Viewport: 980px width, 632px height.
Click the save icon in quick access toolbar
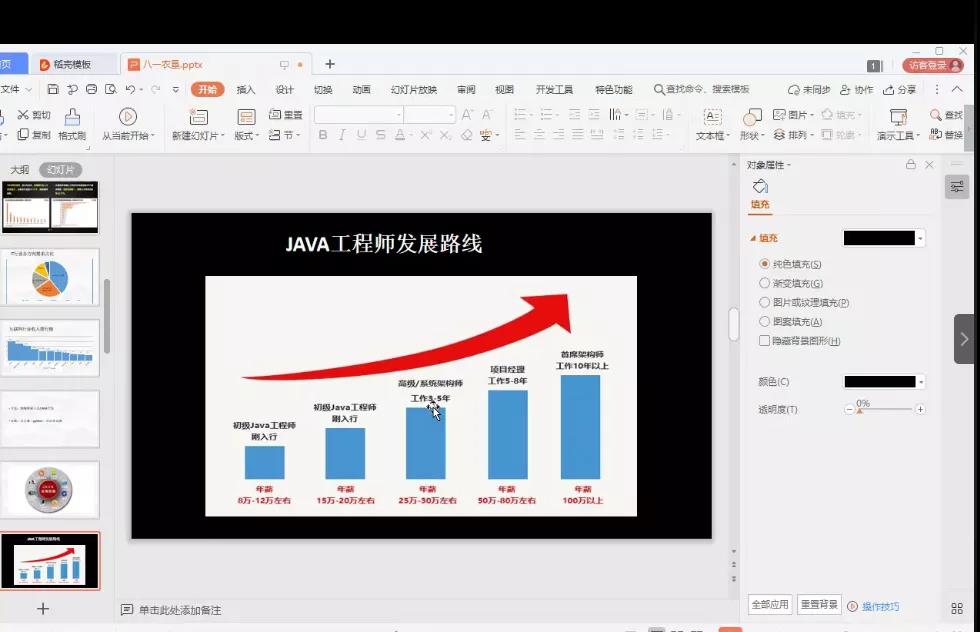pyautogui.click(x=53, y=90)
